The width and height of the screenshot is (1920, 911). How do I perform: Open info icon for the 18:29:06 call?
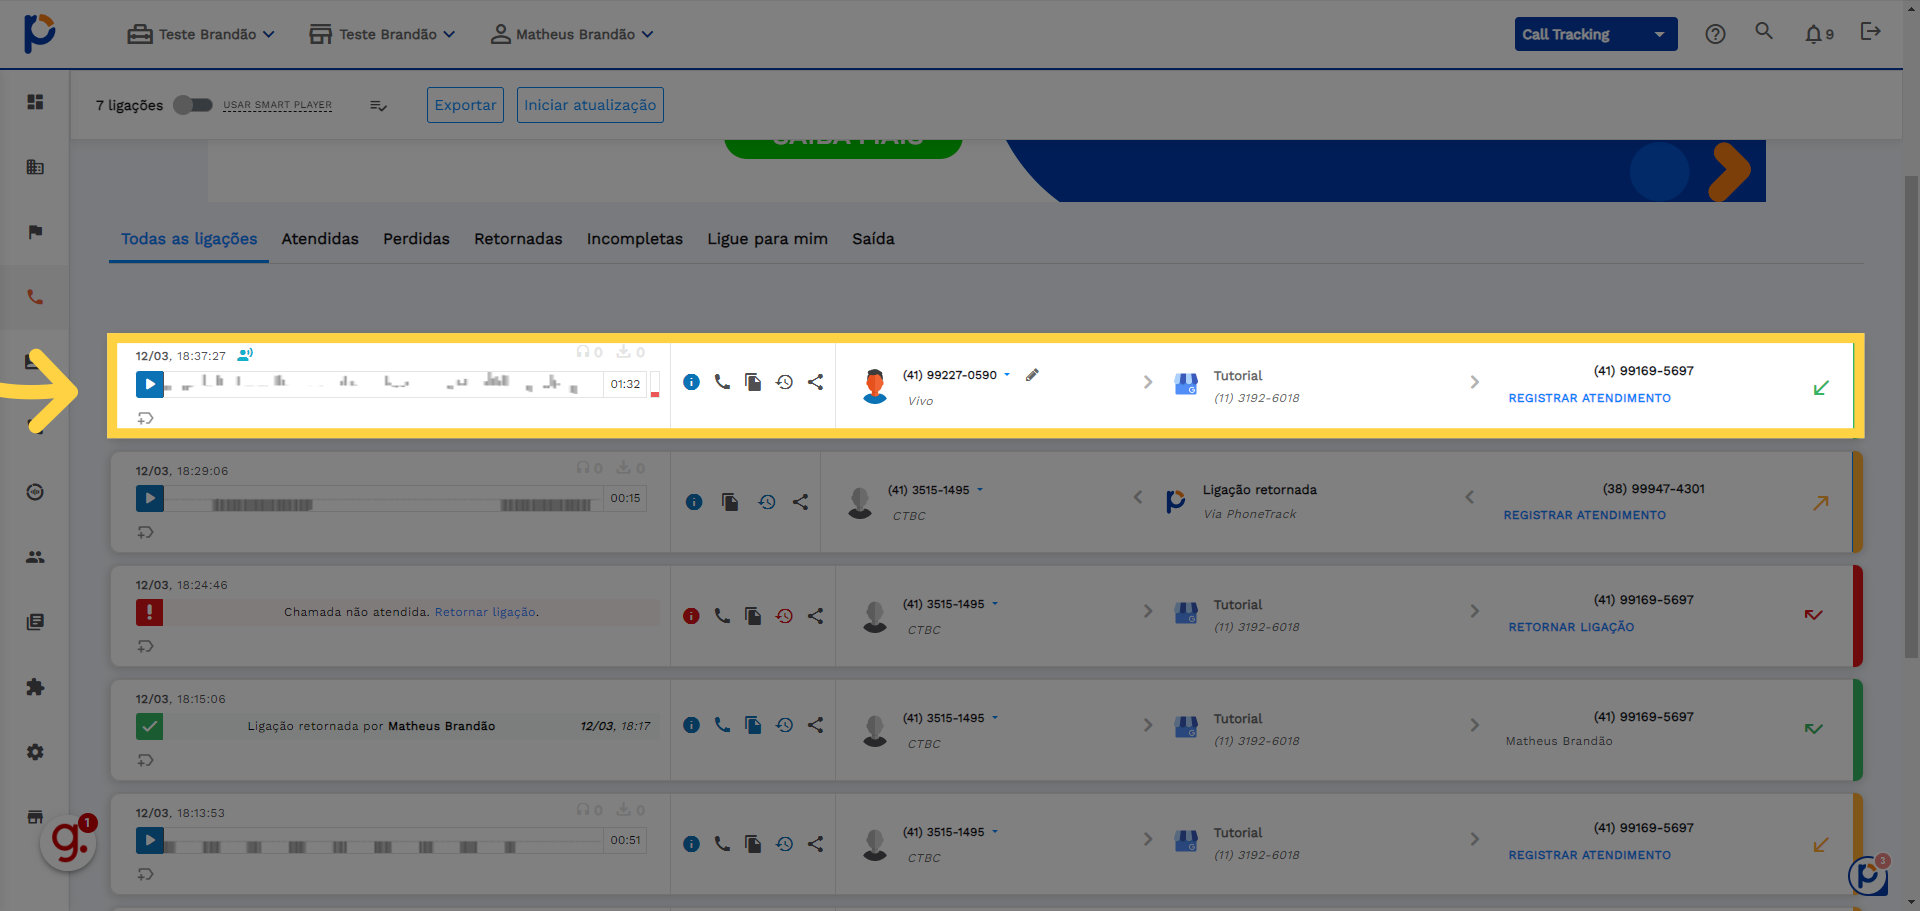click(x=694, y=502)
